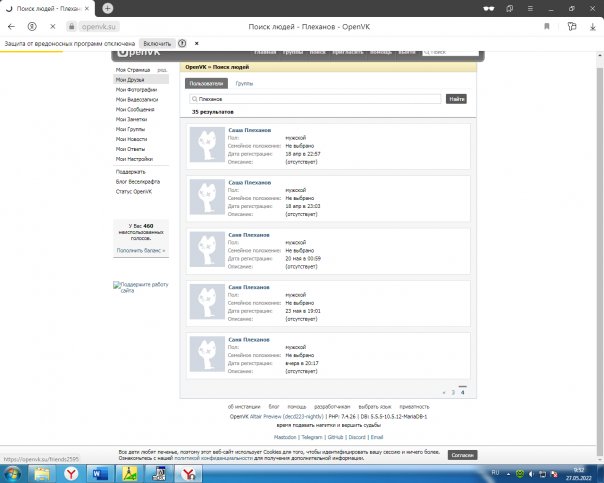This screenshot has width=604, height=483.
Task: Open "Мои Фотографии" in the sidebar
Action: pyautogui.click(x=136, y=90)
